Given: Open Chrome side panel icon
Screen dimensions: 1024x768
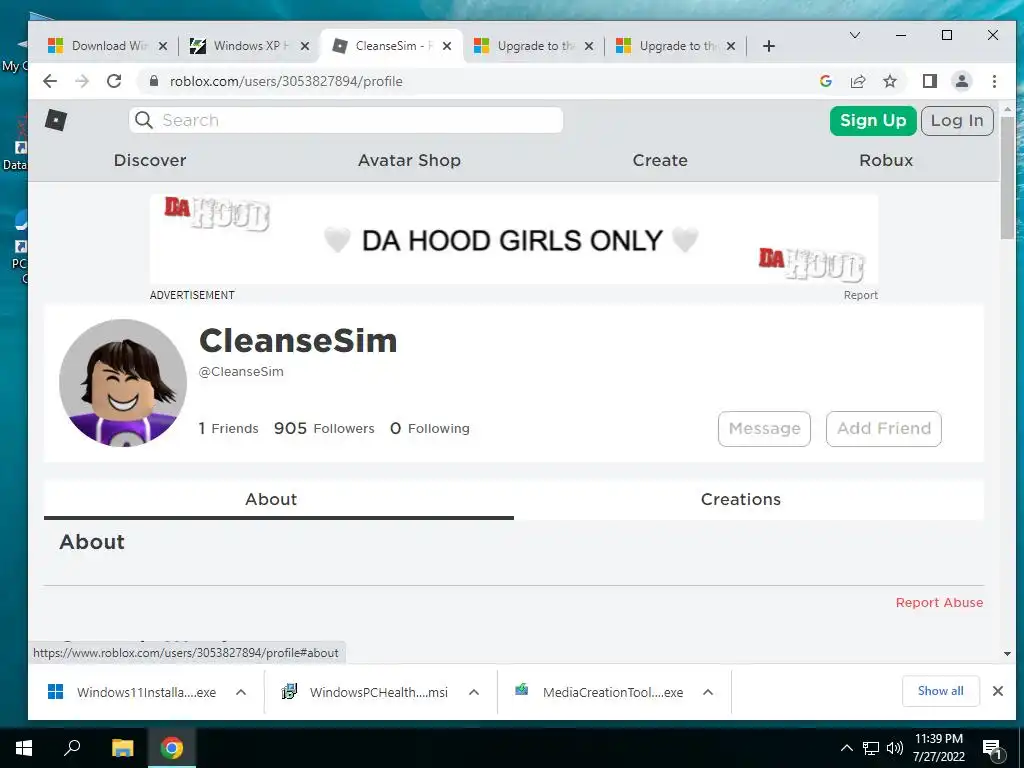Looking at the screenshot, I should pyautogui.click(x=929, y=81).
